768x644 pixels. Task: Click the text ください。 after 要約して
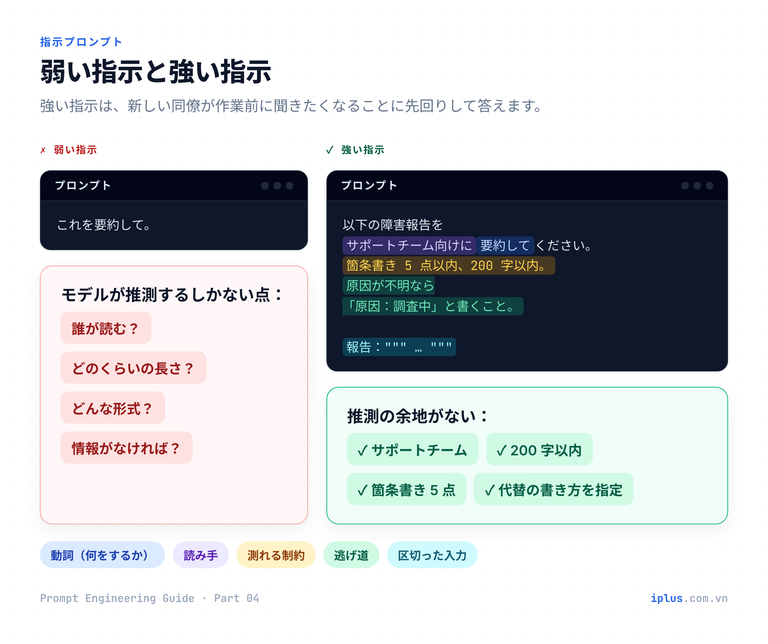point(564,245)
